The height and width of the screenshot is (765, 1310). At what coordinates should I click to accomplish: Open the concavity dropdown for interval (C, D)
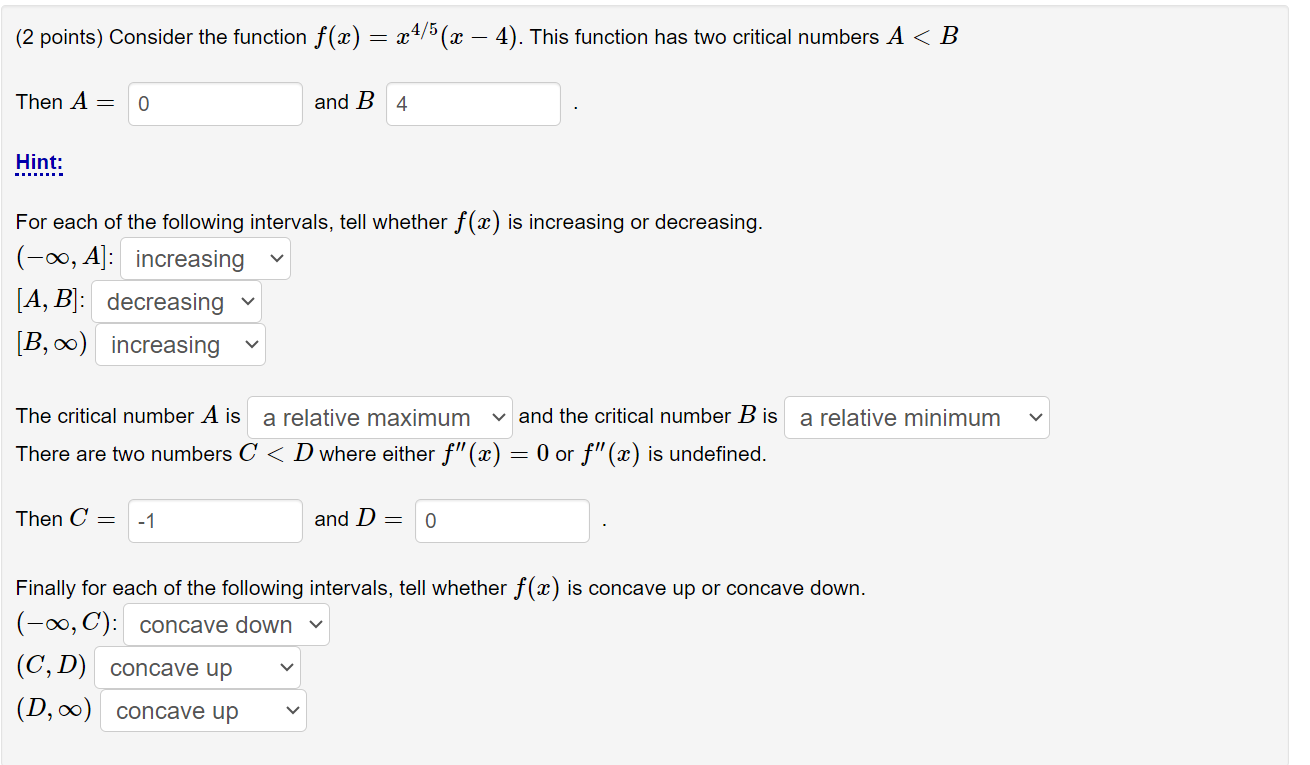197,667
